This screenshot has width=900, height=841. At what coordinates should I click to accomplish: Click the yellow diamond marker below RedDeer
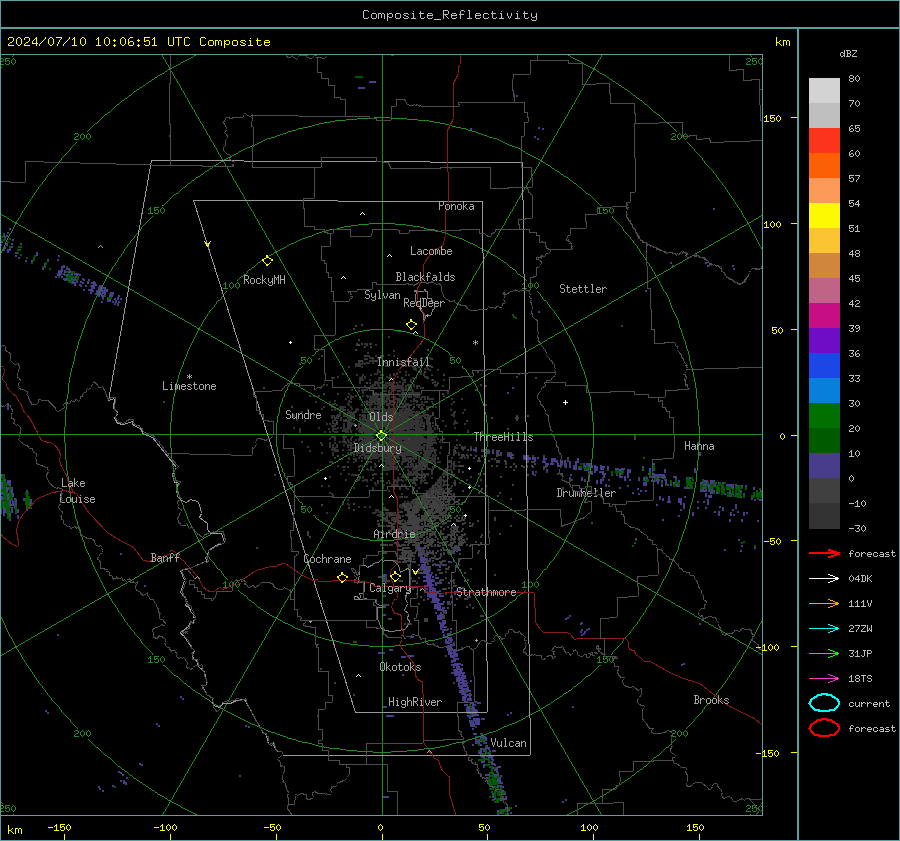point(412,325)
